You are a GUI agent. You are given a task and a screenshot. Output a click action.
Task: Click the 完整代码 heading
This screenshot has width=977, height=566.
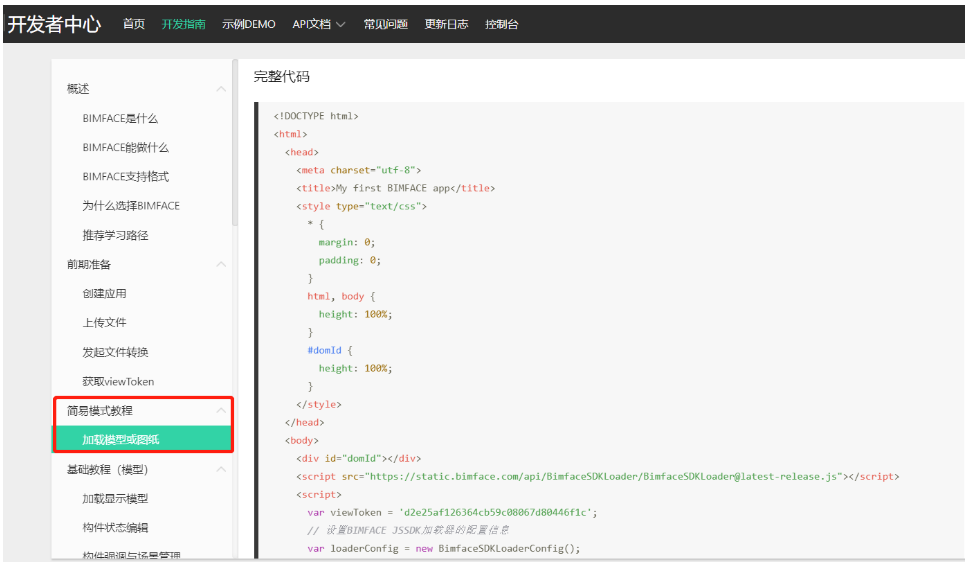click(282, 77)
